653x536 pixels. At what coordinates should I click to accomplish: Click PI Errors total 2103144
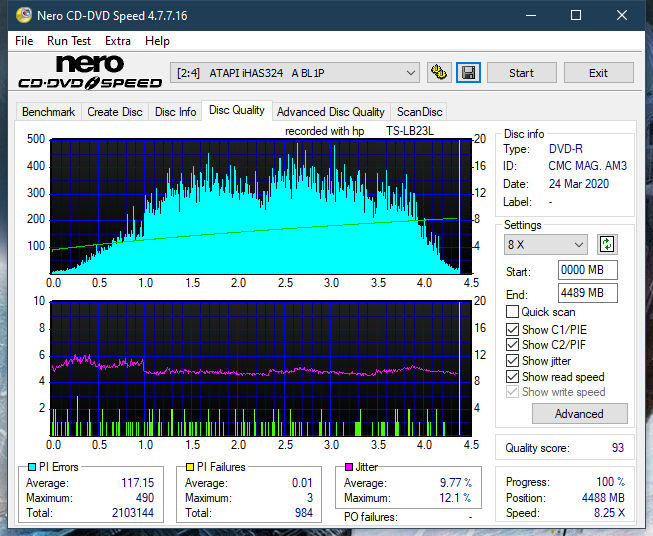[x=133, y=513]
